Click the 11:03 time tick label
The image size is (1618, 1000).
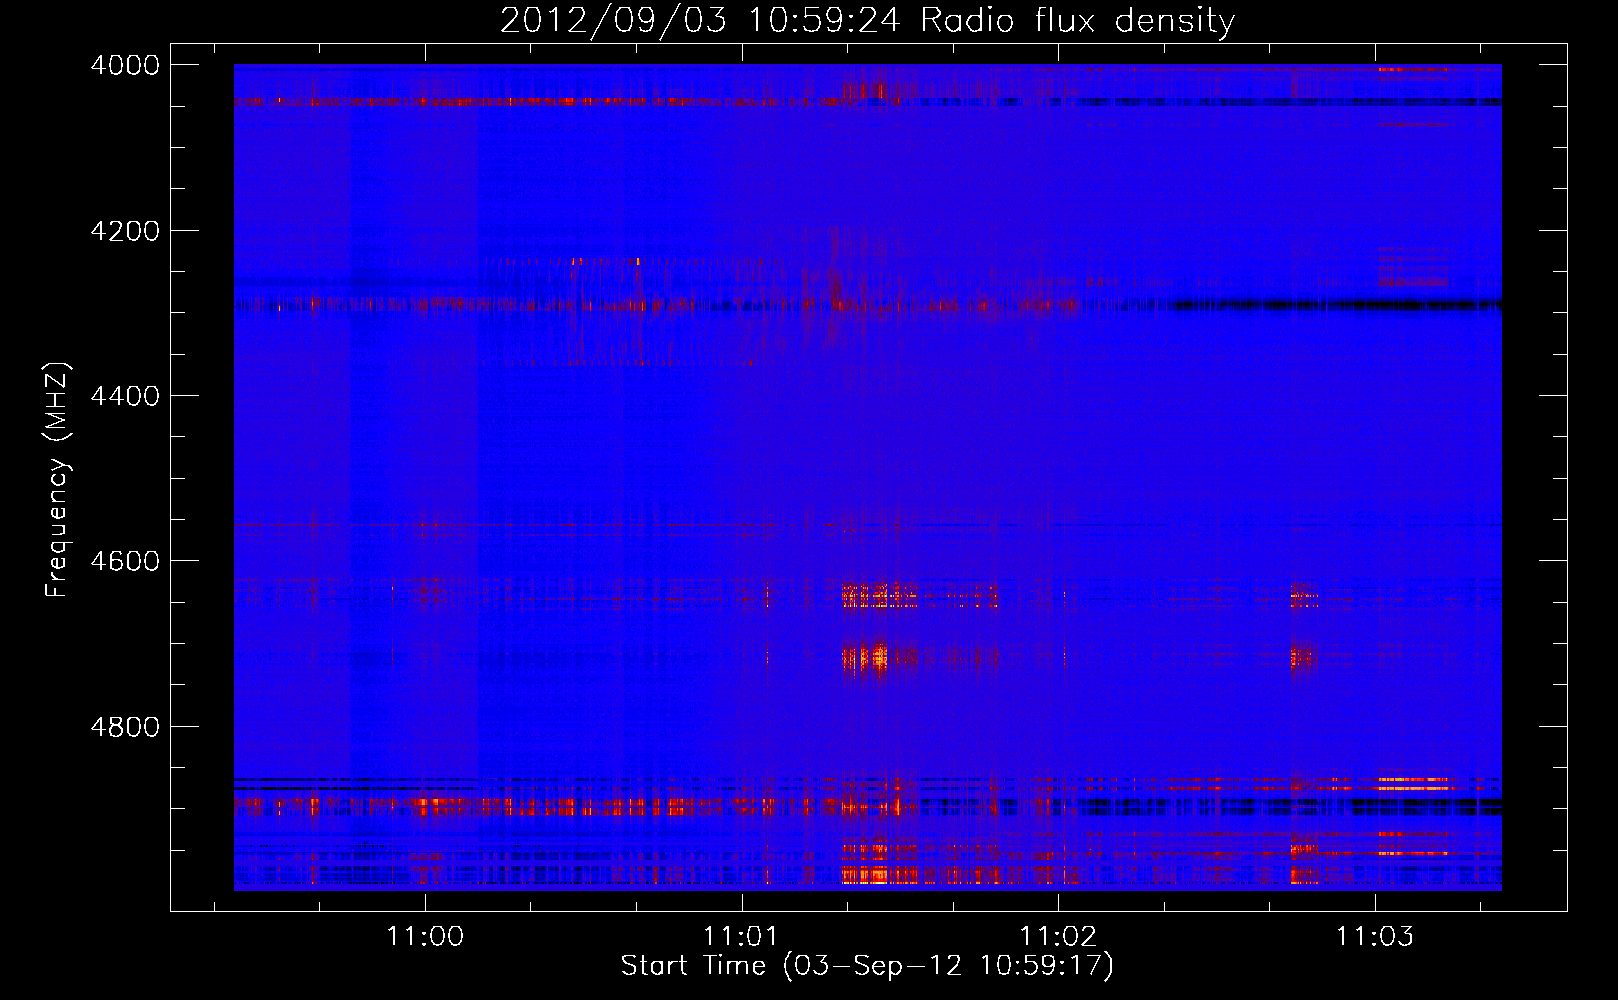pyautogui.click(x=1375, y=936)
